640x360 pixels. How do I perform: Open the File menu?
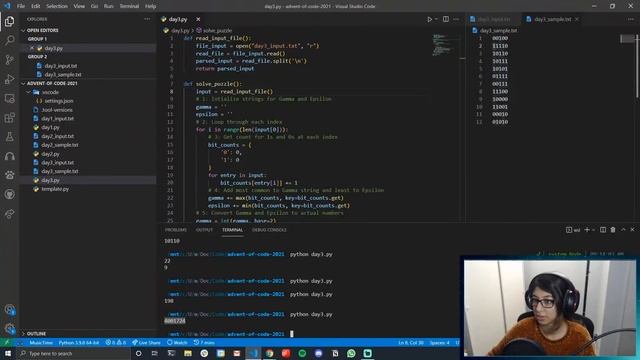21,6
